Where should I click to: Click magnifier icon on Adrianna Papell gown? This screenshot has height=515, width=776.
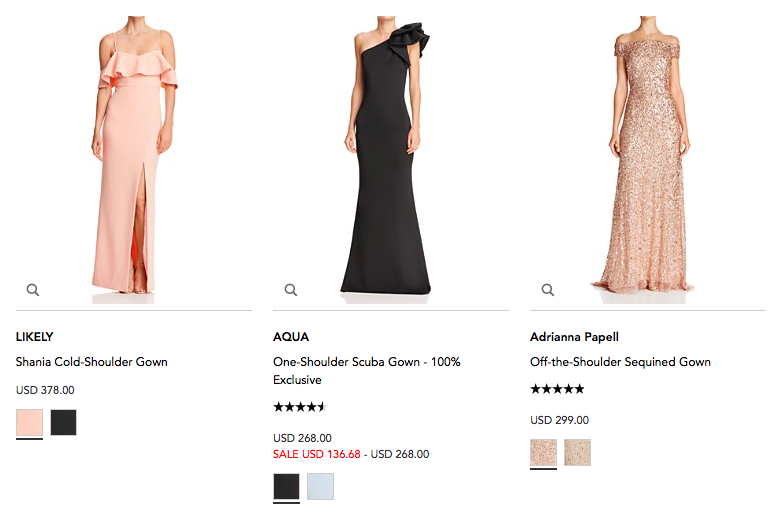[548, 290]
